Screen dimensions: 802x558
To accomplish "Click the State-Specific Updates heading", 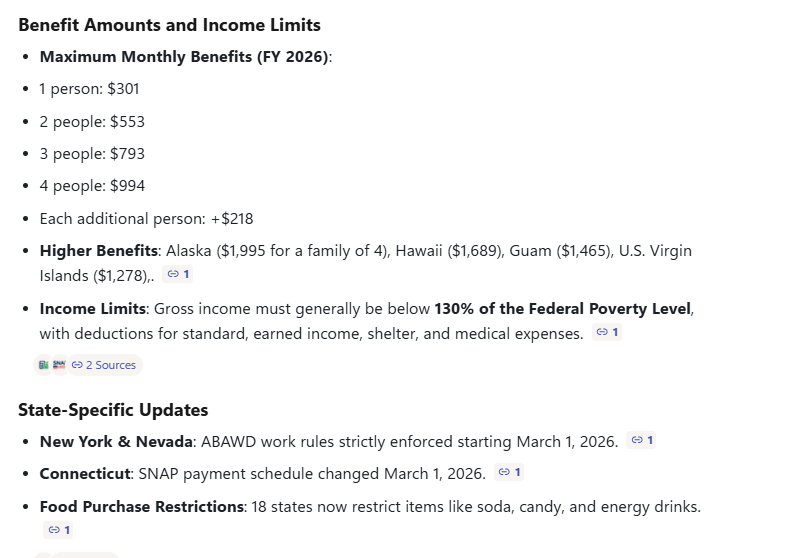I will (x=113, y=410).
